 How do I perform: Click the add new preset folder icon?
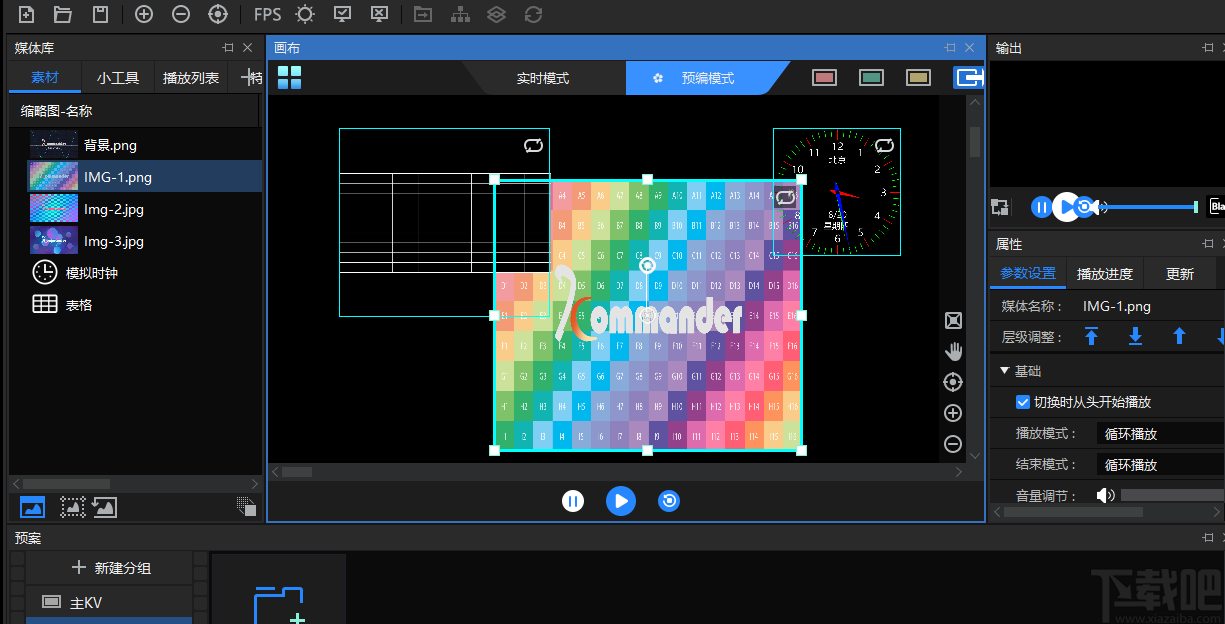(279, 604)
